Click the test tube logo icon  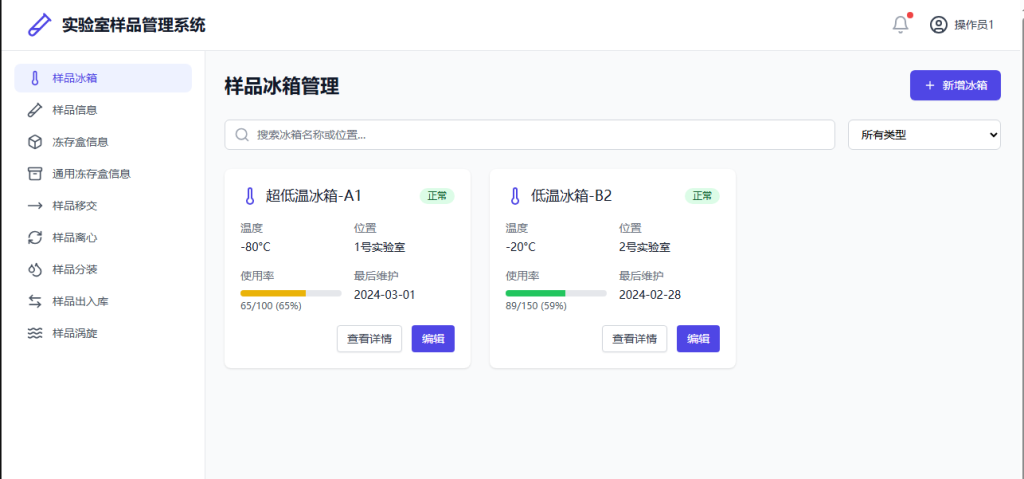(x=39, y=25)
